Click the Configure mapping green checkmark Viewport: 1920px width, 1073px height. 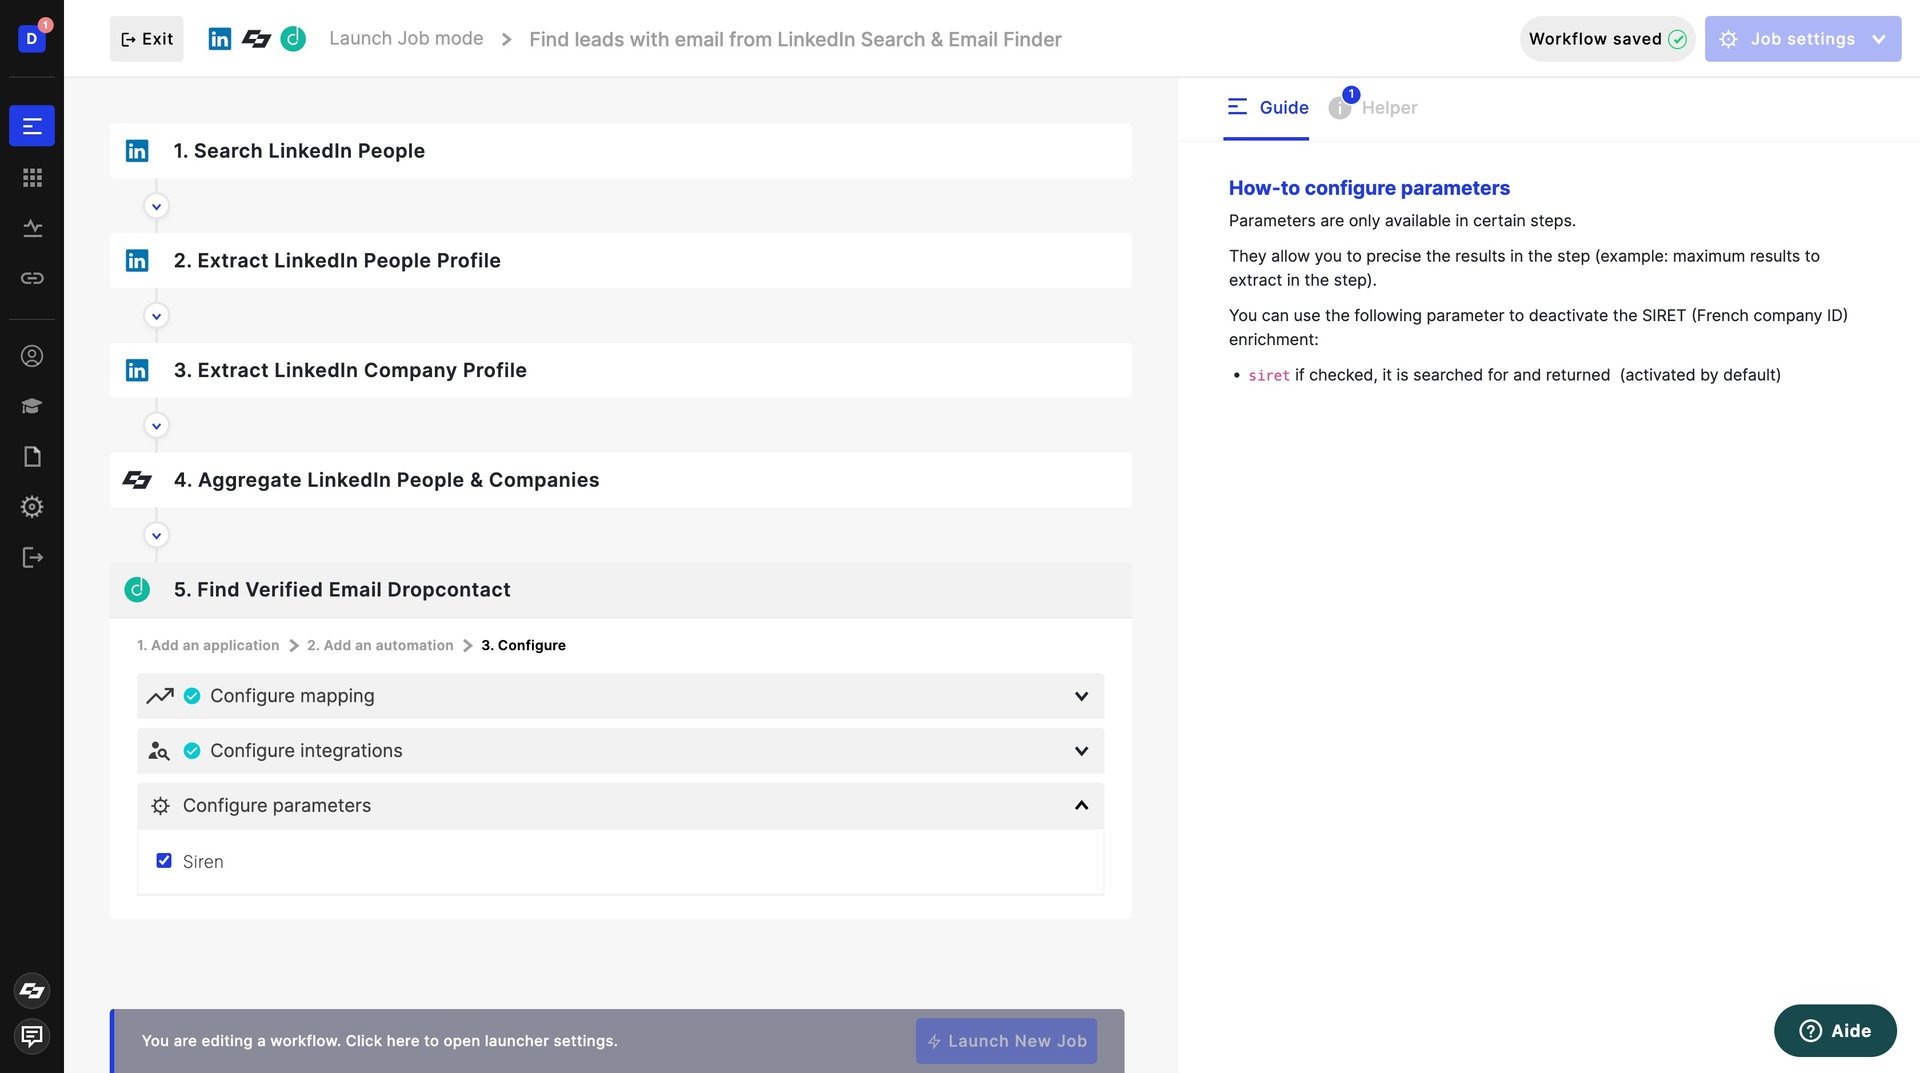(192, 696)
